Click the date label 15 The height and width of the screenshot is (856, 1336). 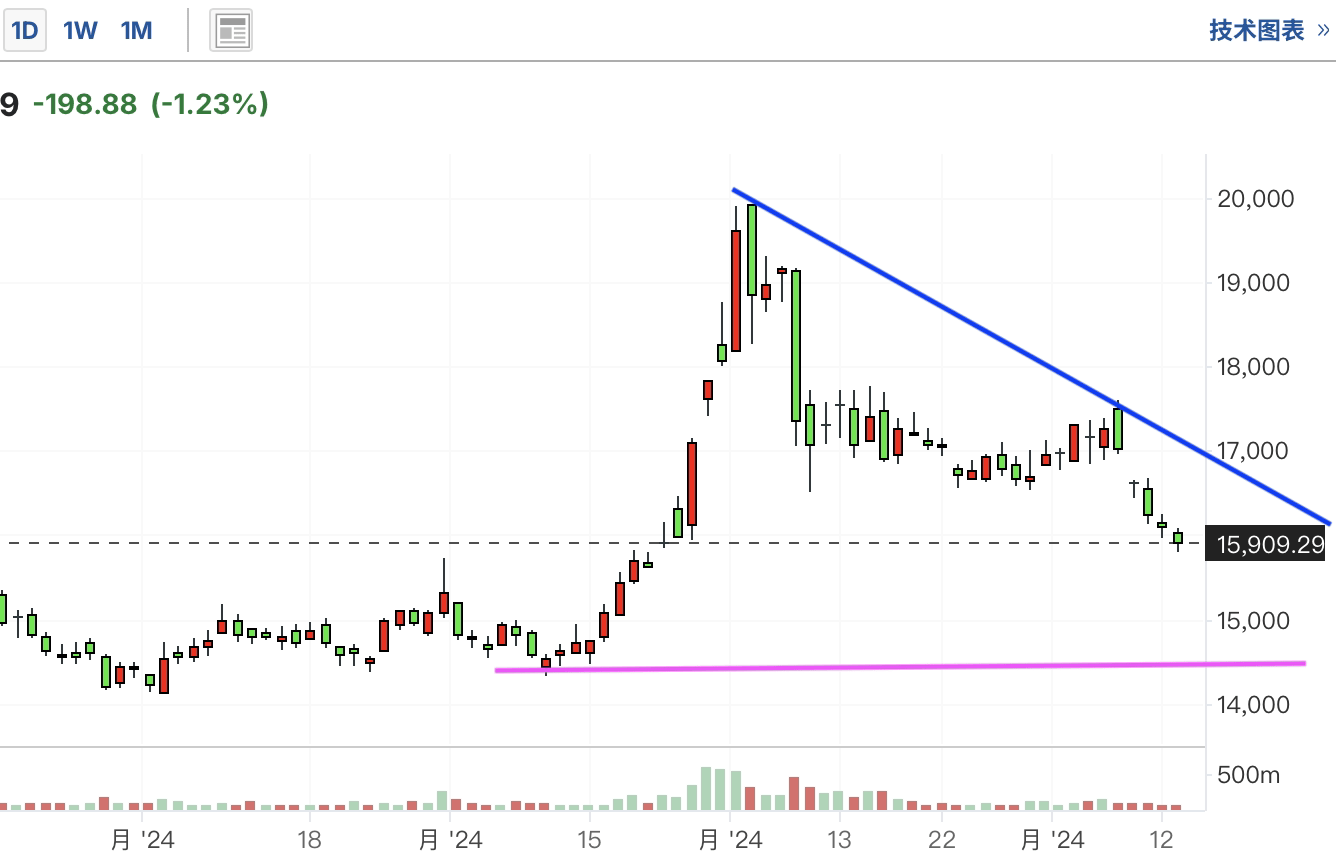tap(589, 839)
